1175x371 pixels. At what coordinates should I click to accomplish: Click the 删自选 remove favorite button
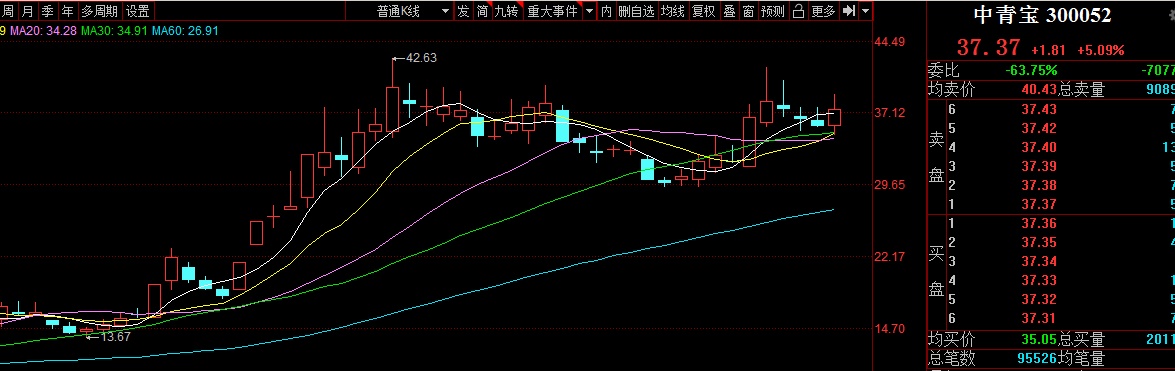(x=636, y=10)
